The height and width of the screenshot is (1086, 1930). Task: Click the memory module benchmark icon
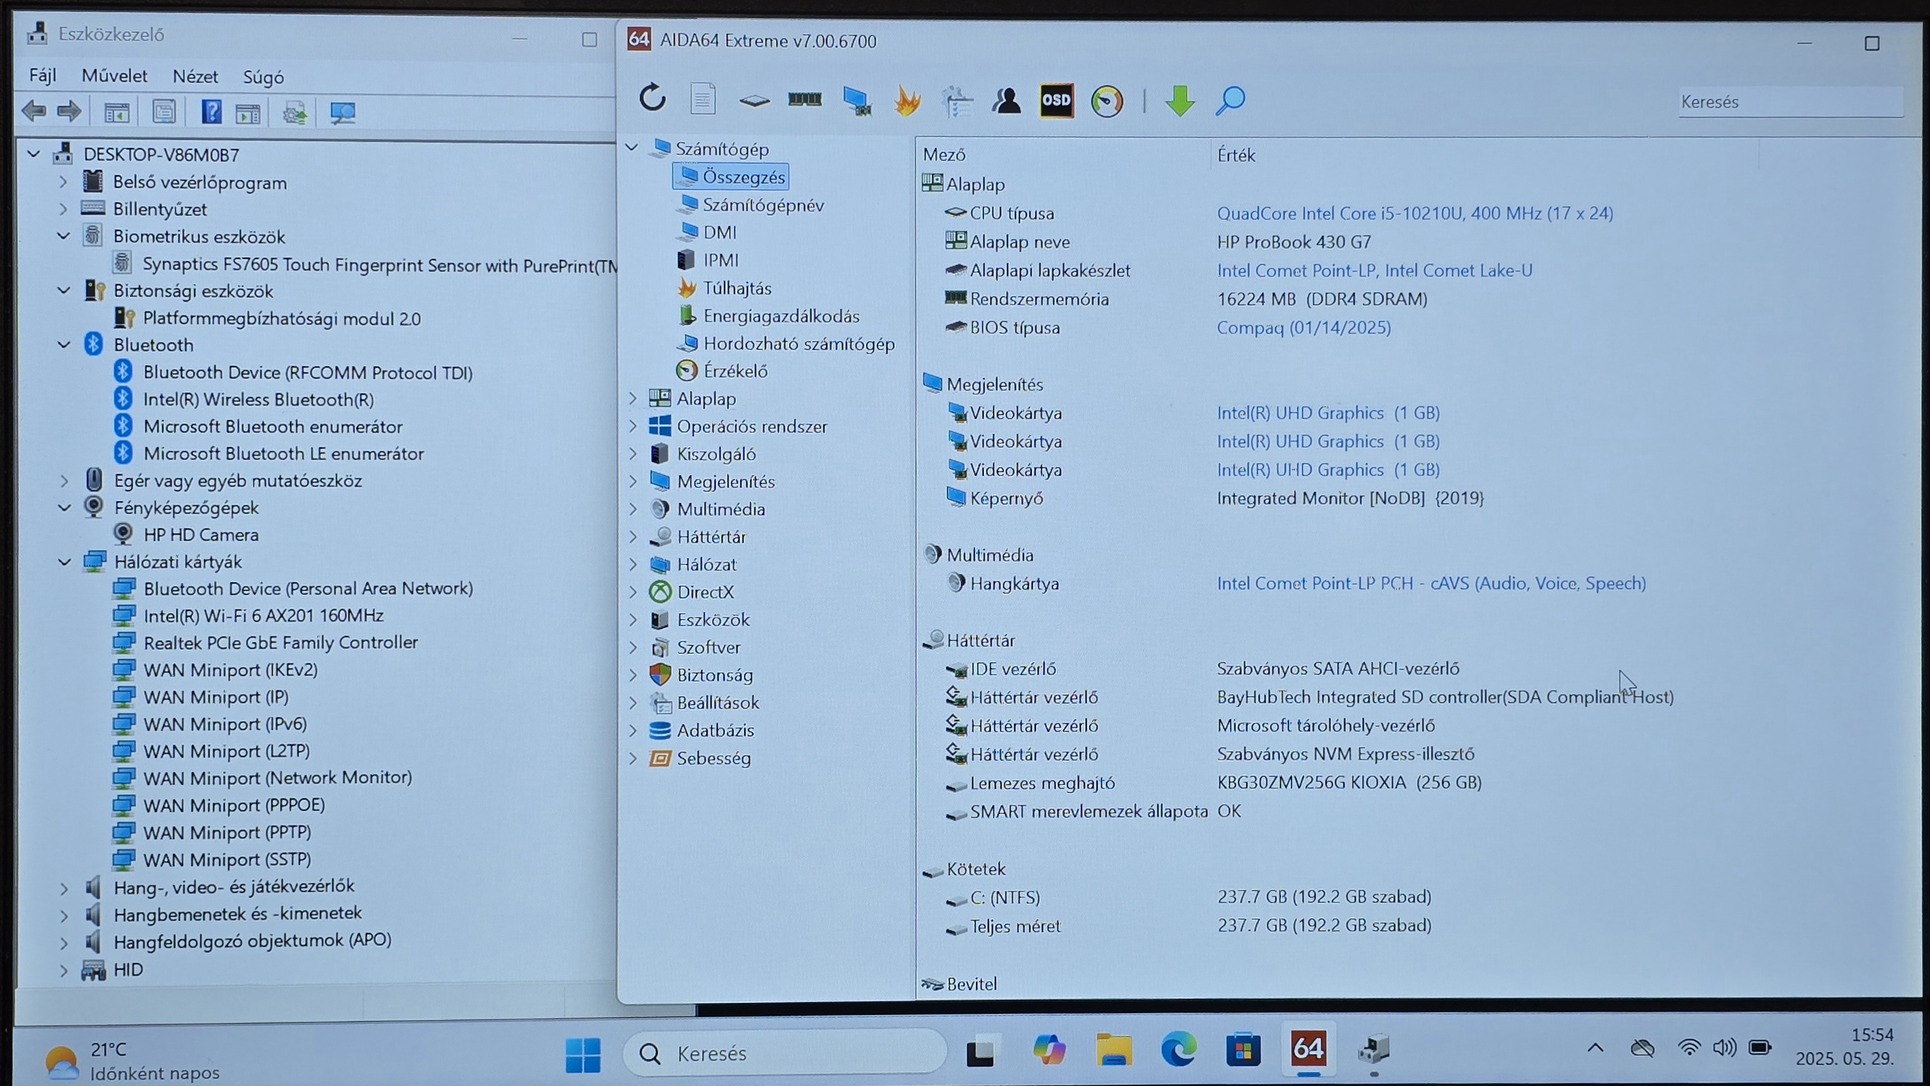804,99
